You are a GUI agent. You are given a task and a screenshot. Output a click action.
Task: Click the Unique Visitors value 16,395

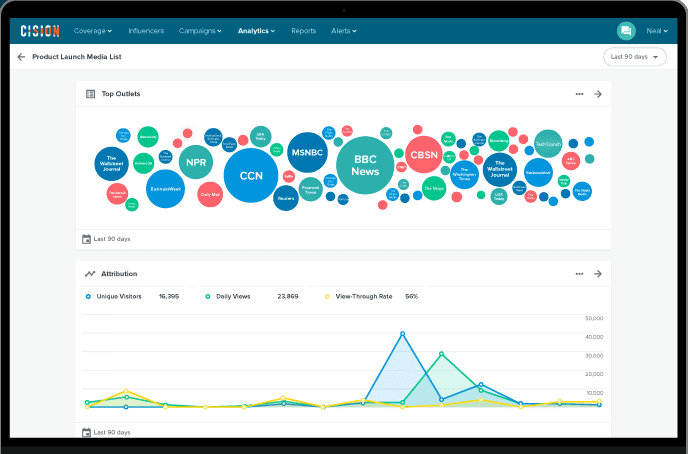pos(169,297)
